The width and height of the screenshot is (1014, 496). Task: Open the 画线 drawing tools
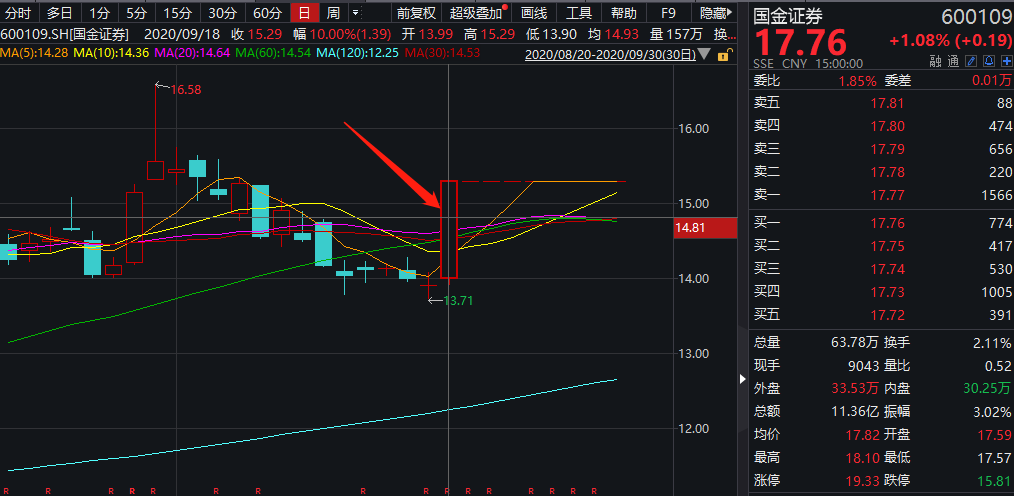point(534,13)
